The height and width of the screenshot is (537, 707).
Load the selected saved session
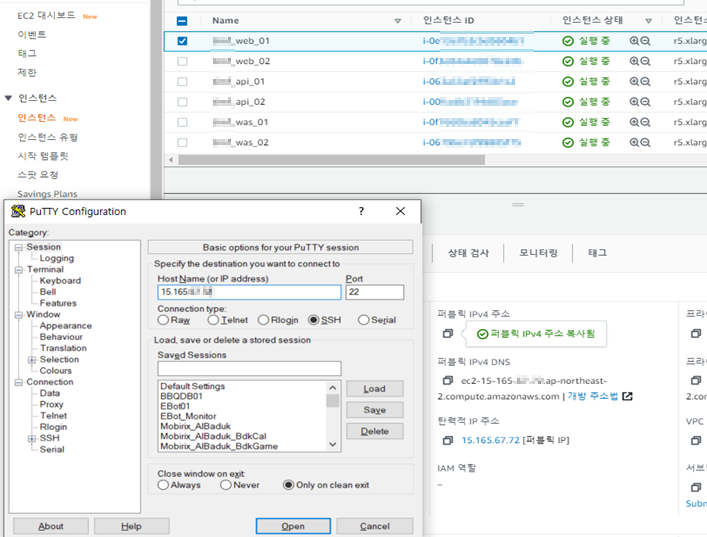pos(374,389)
